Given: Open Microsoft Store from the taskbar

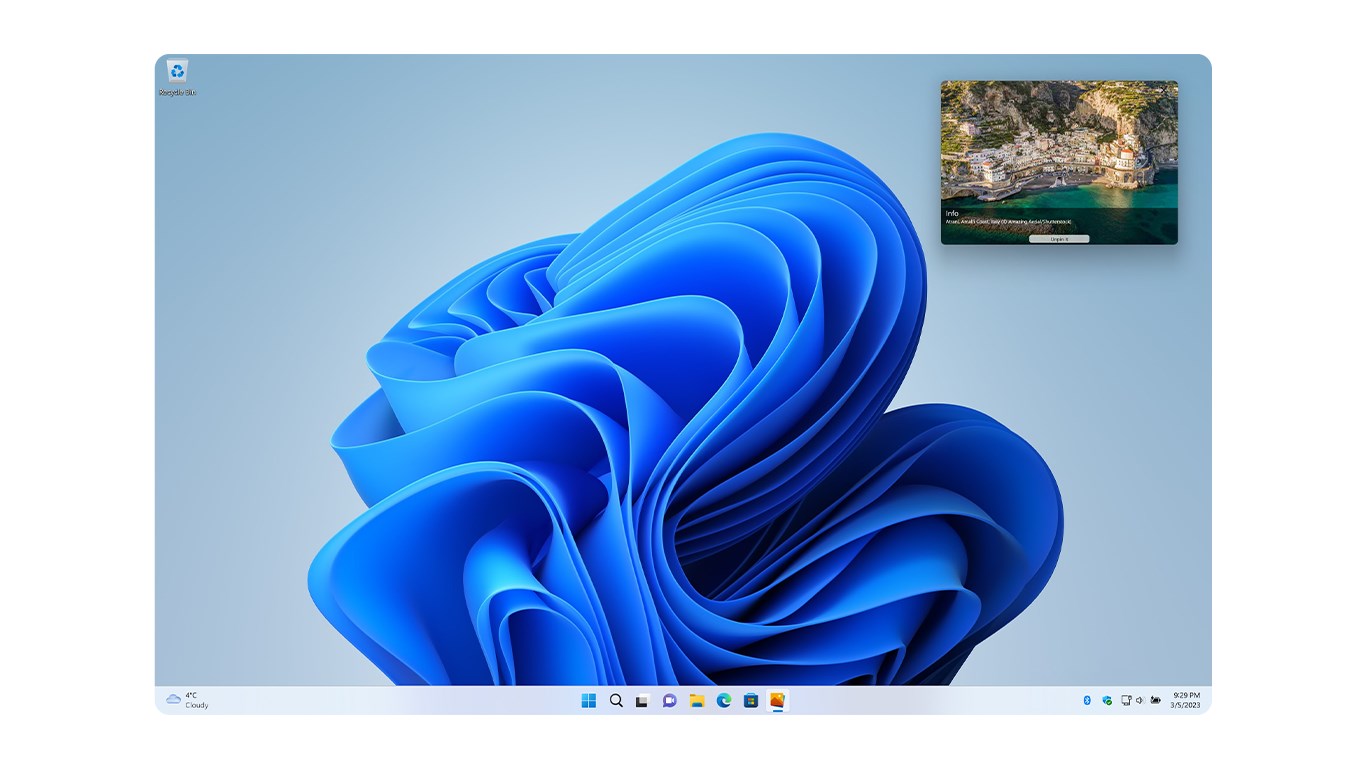Looking at the screenshot, I should tap(751, 700).
